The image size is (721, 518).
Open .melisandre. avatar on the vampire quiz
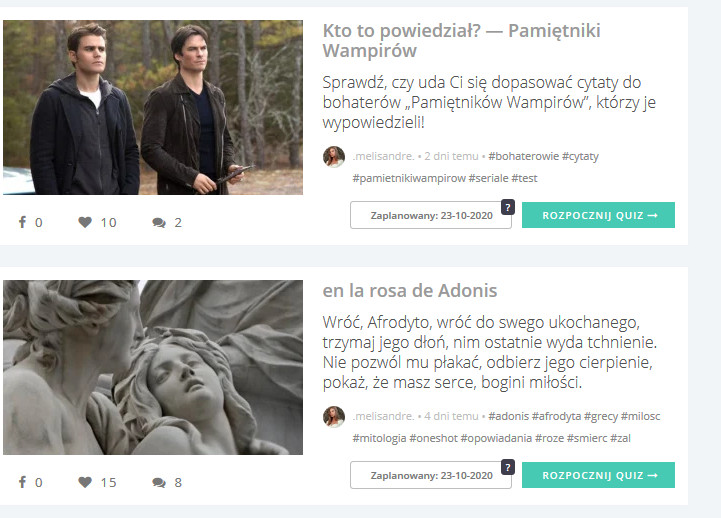[x=334, y=157]
